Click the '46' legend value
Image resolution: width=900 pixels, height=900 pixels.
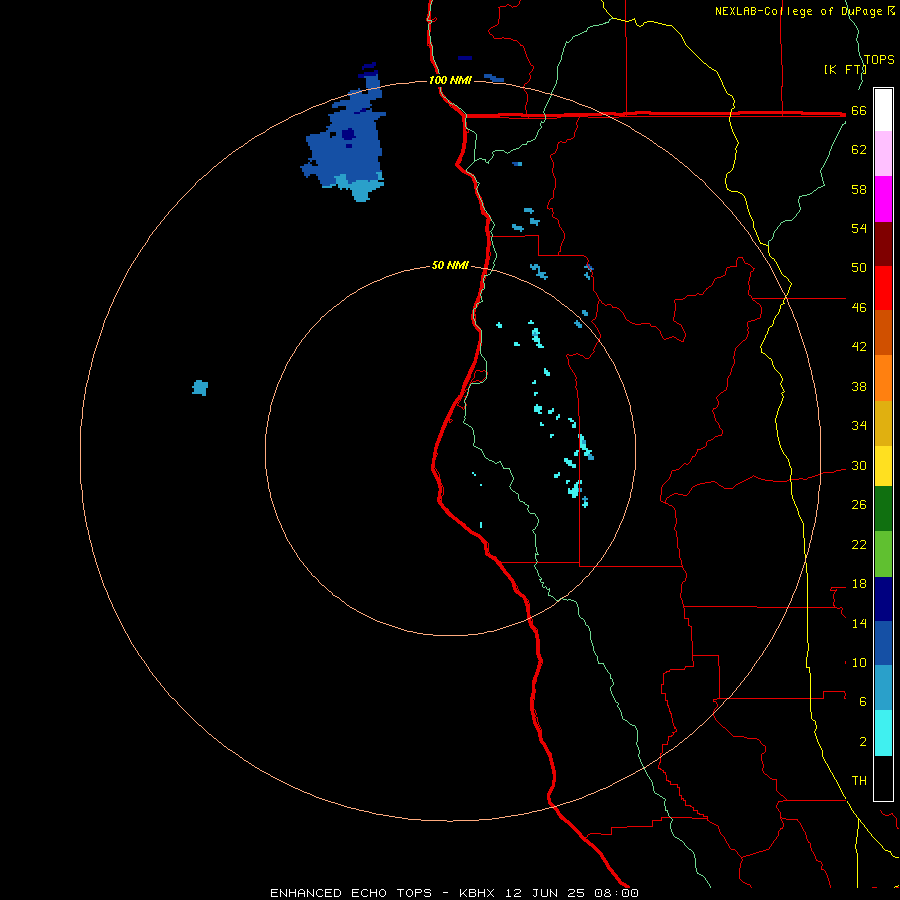point(859,308)
